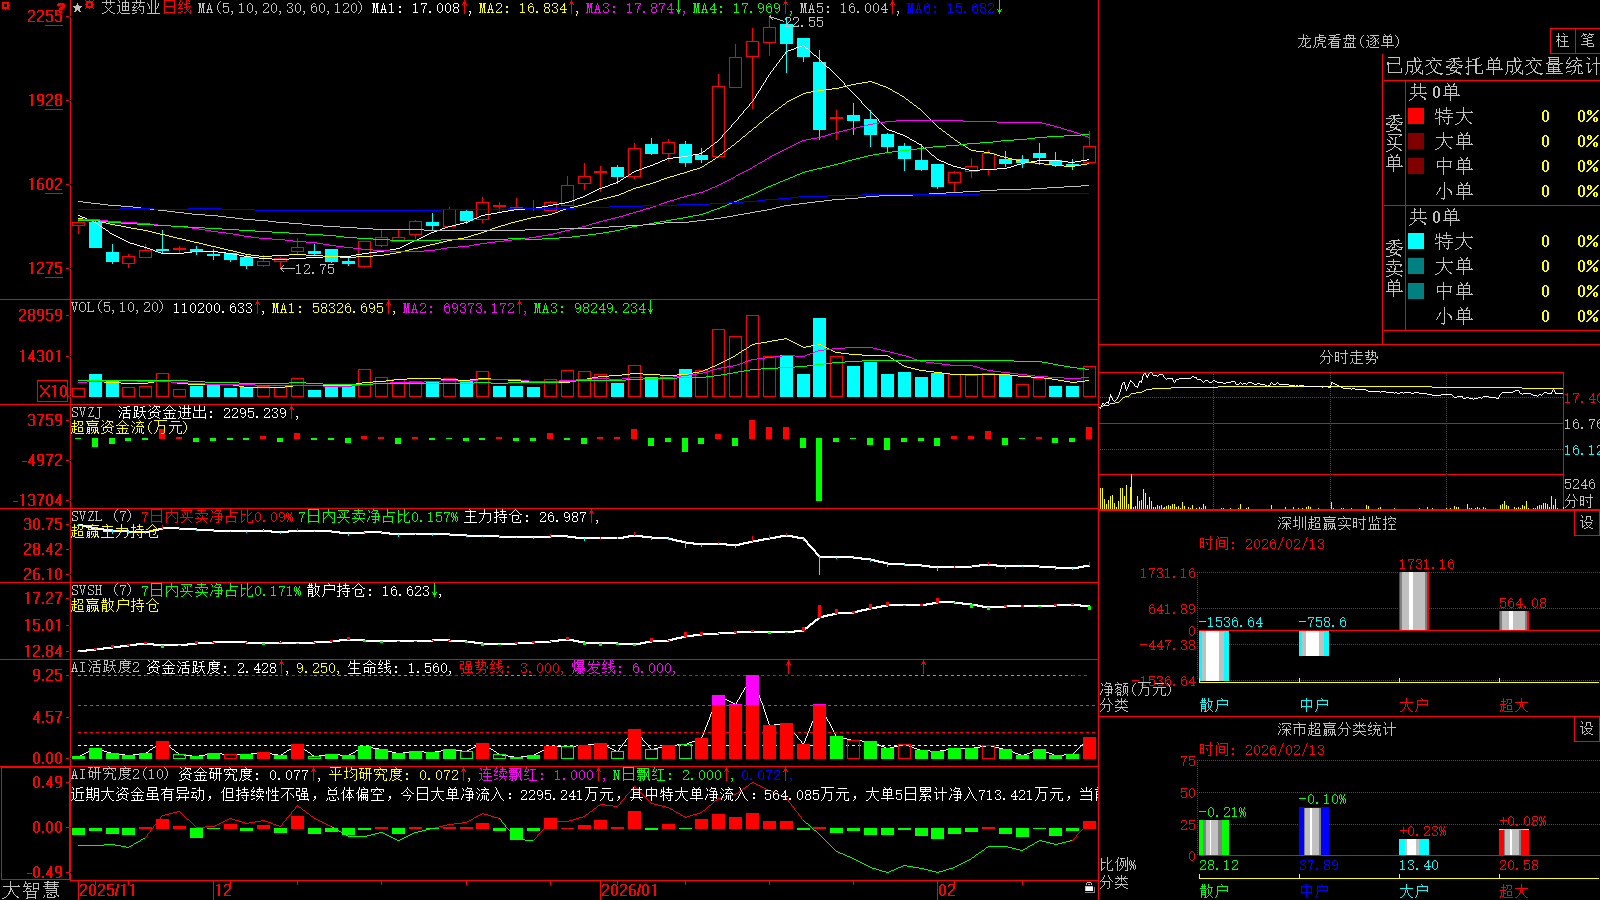
Task: Click the 龙虎看盘(逐单) panel title
Action: click(1348, 41)
